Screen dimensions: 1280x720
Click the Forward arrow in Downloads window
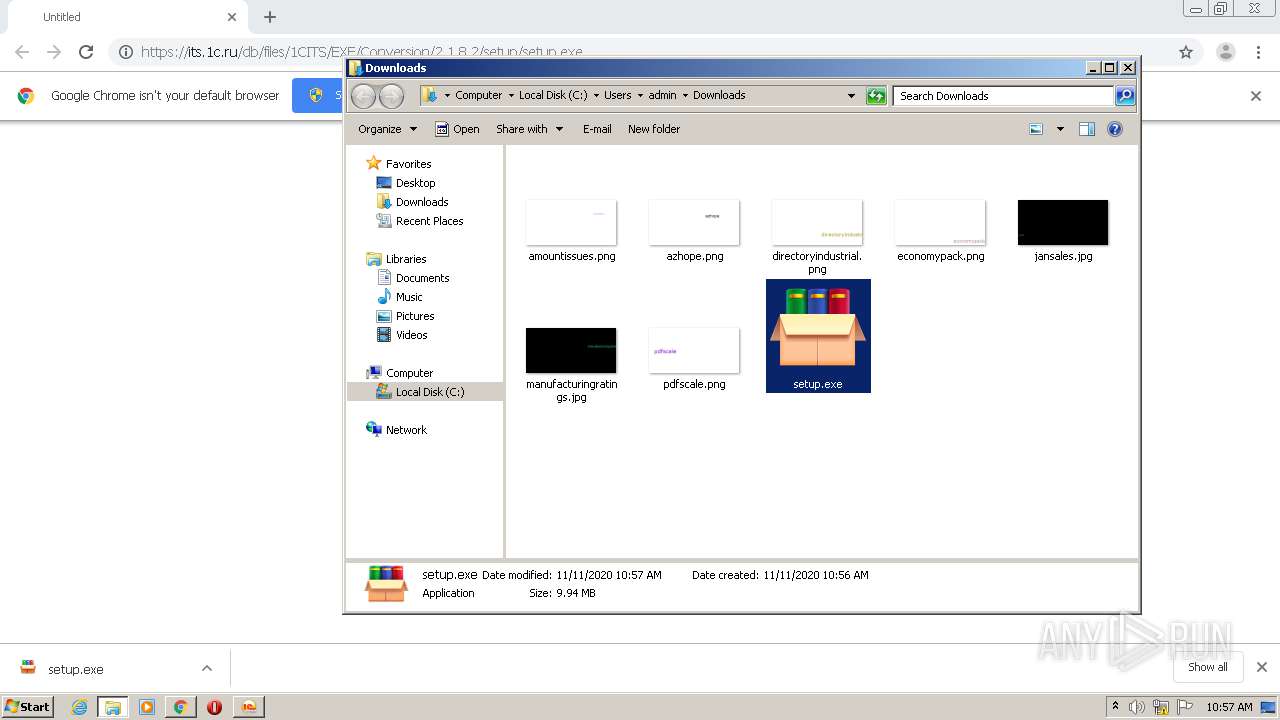pyautogui.click(x=392, y=96)
